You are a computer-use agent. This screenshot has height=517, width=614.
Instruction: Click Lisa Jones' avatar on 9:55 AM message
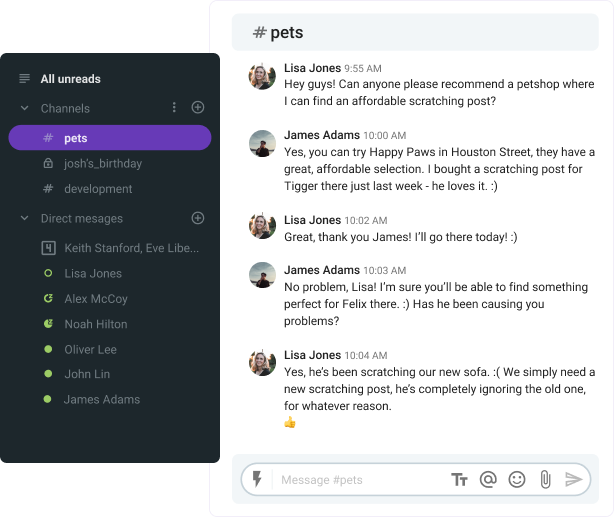(262, 76)
